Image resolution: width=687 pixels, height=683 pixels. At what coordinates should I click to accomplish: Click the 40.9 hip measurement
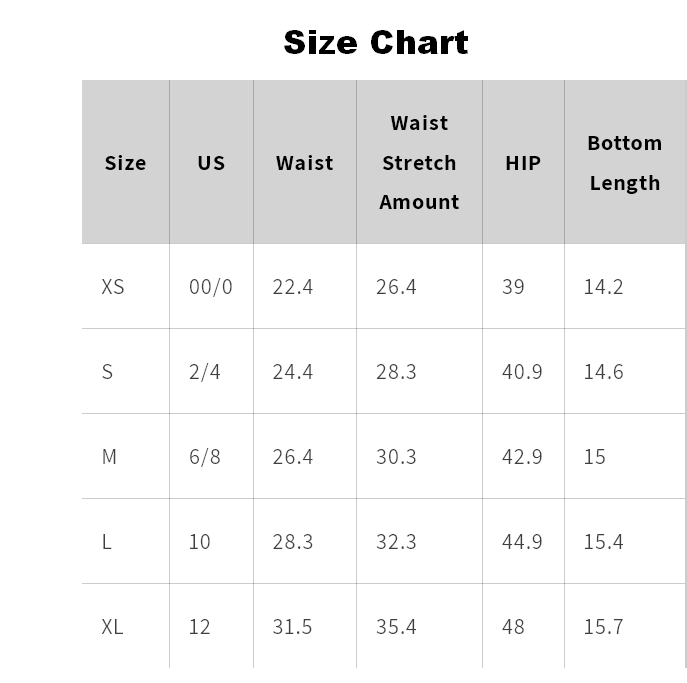(522, 372)
